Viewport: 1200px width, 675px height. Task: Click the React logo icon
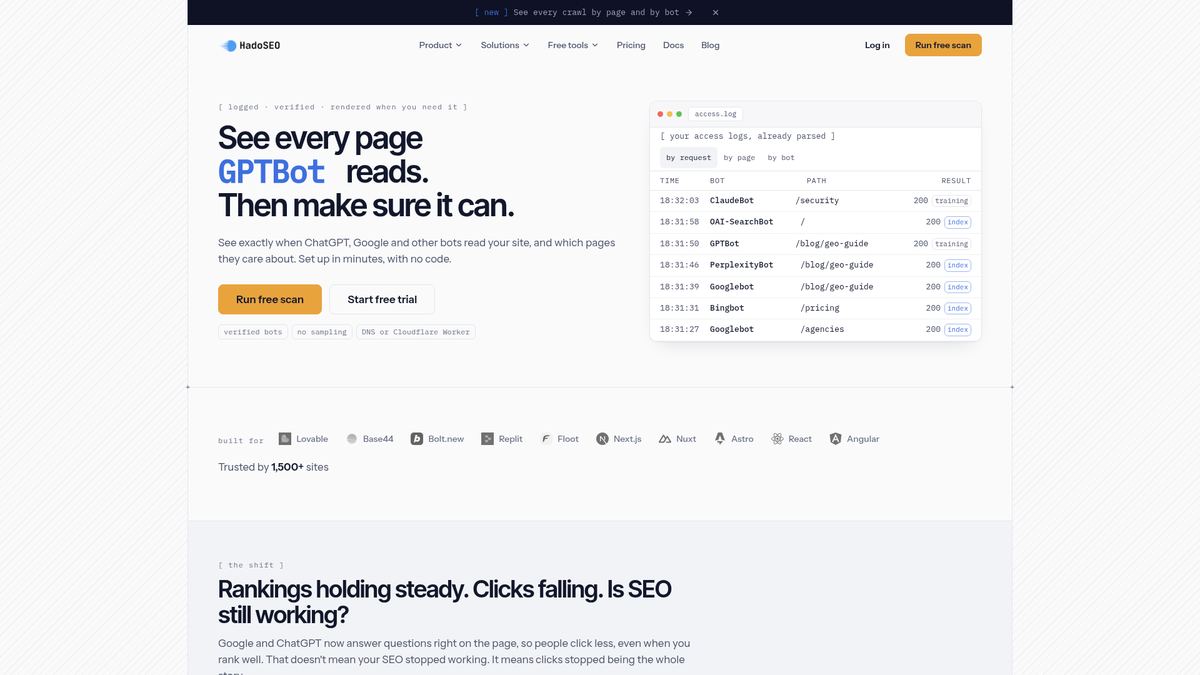coord(777,439)
